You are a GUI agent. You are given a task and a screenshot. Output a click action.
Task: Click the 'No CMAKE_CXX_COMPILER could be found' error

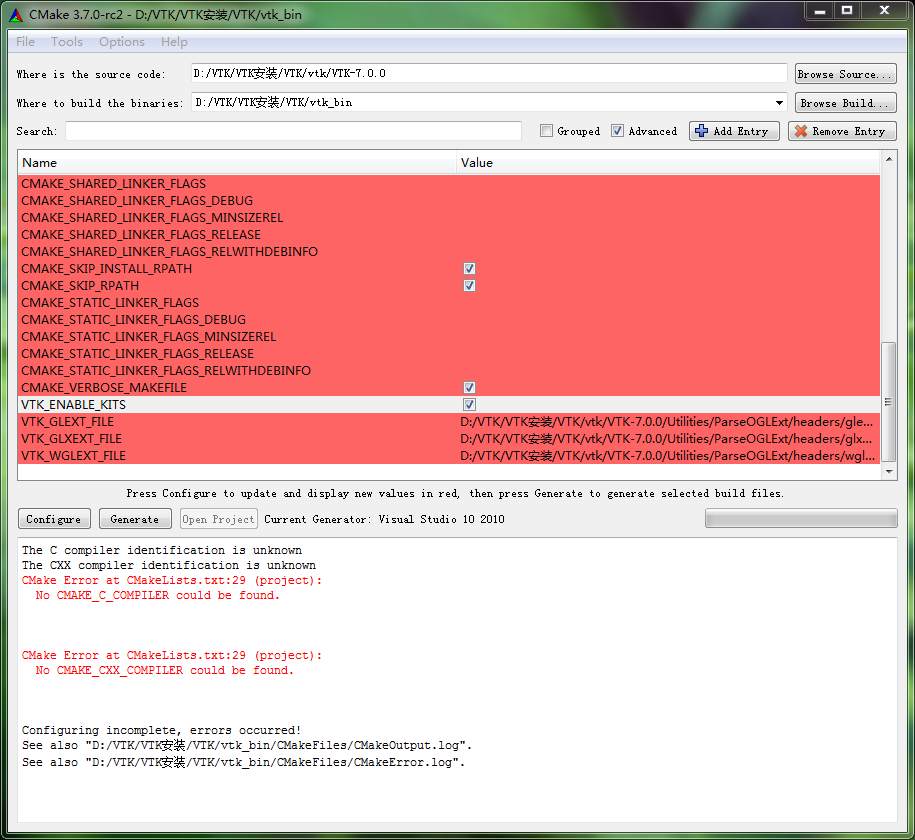click(165, 670)
